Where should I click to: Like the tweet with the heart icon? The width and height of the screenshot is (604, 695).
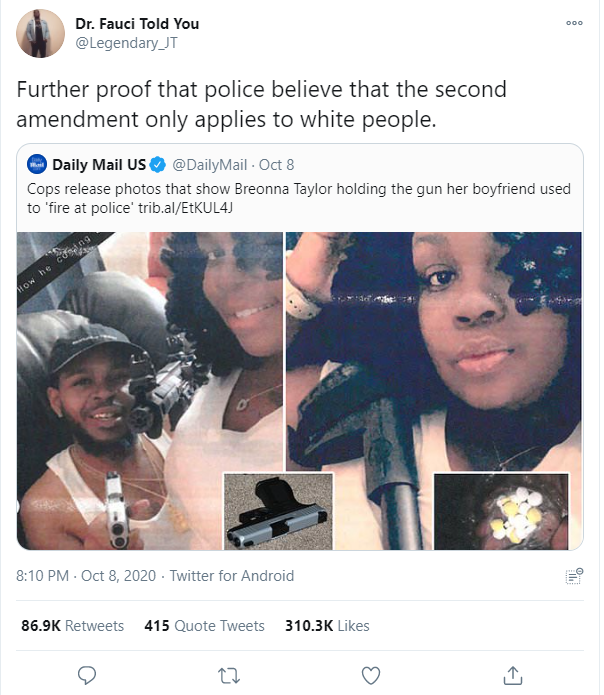pos(371,676)
